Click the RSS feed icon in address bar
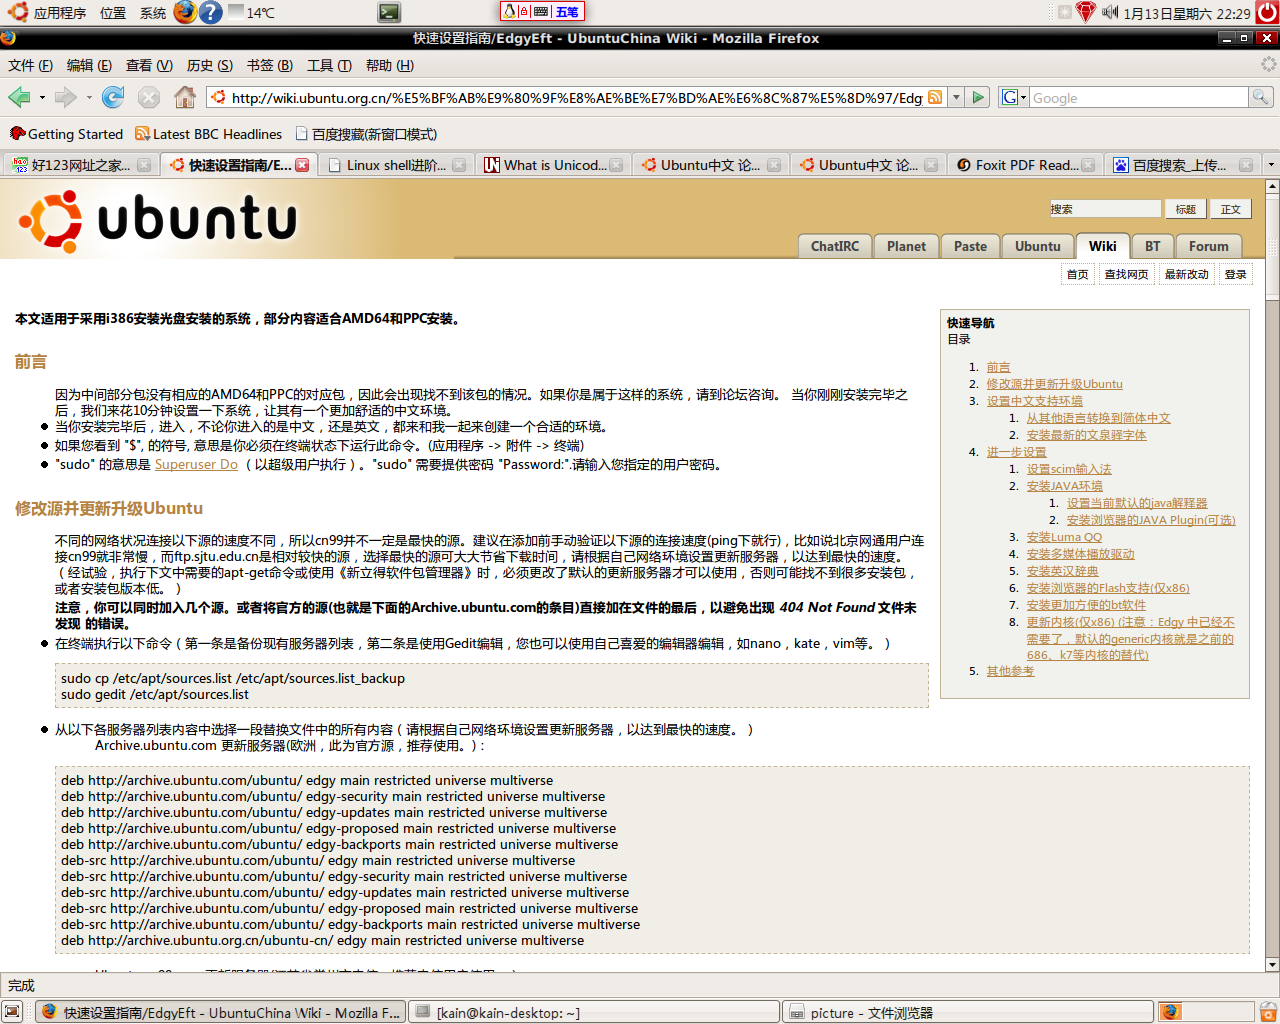 [935, 97]
